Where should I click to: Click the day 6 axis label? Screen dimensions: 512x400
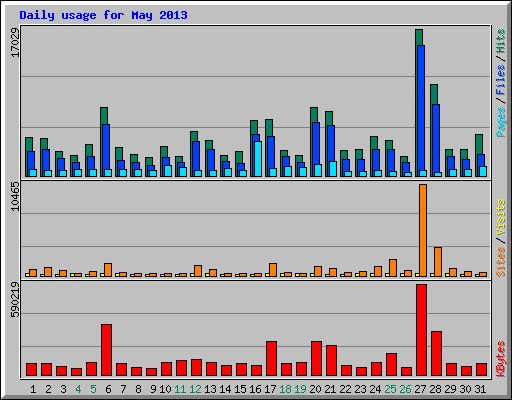point(108,389)
